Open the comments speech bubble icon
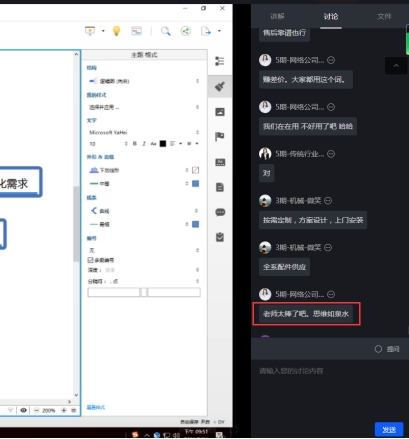The width and height of the screenshot is (409, 439). 220,212
